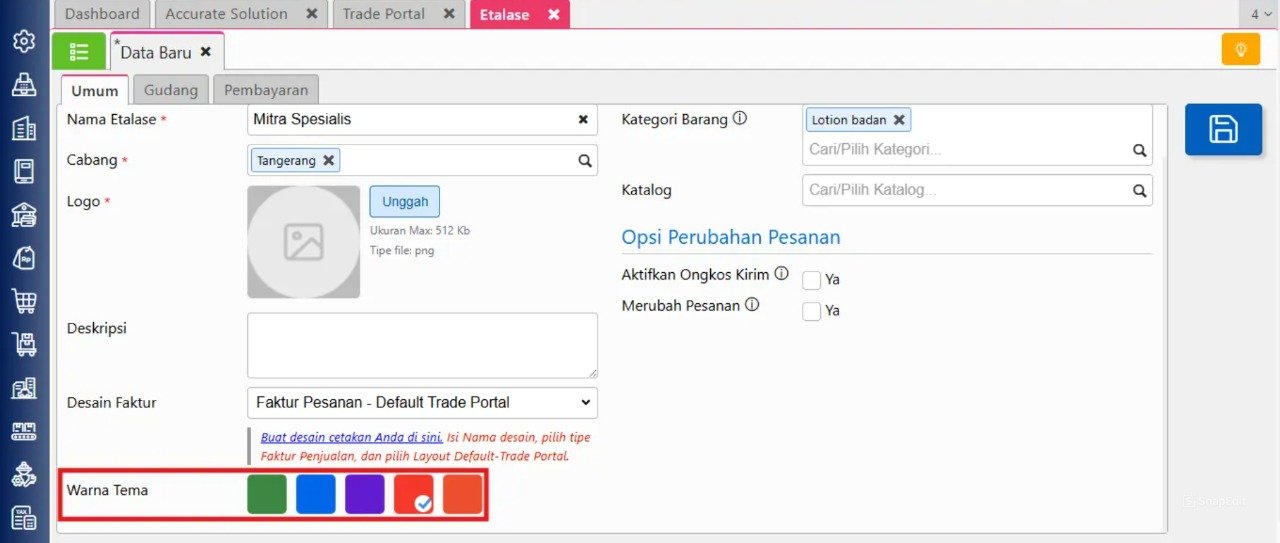The width and height of the screenshot is (1280, 543).
Task: Open the general ledger book icon
Action: 24,171
